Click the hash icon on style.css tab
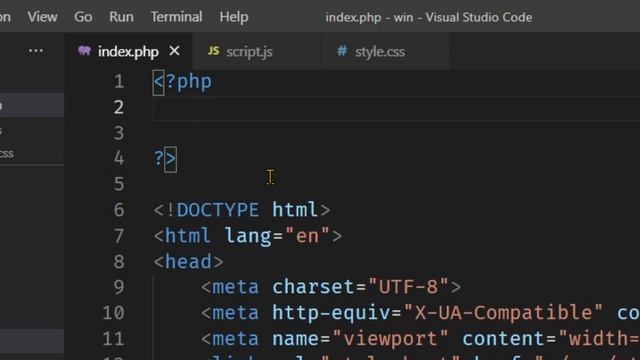 pyautogui.click(x=342, y=51)
